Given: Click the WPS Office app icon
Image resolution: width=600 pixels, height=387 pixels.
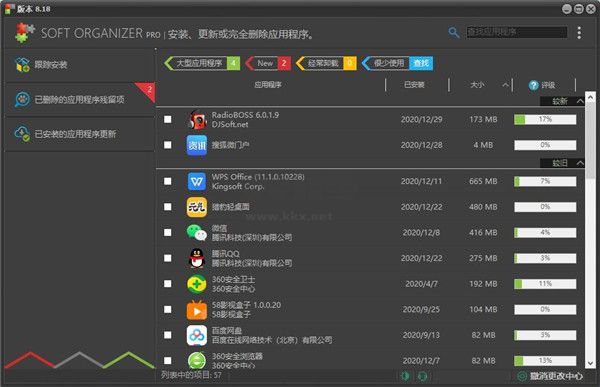Looking at the screenshot, I should tap(197, 181).
